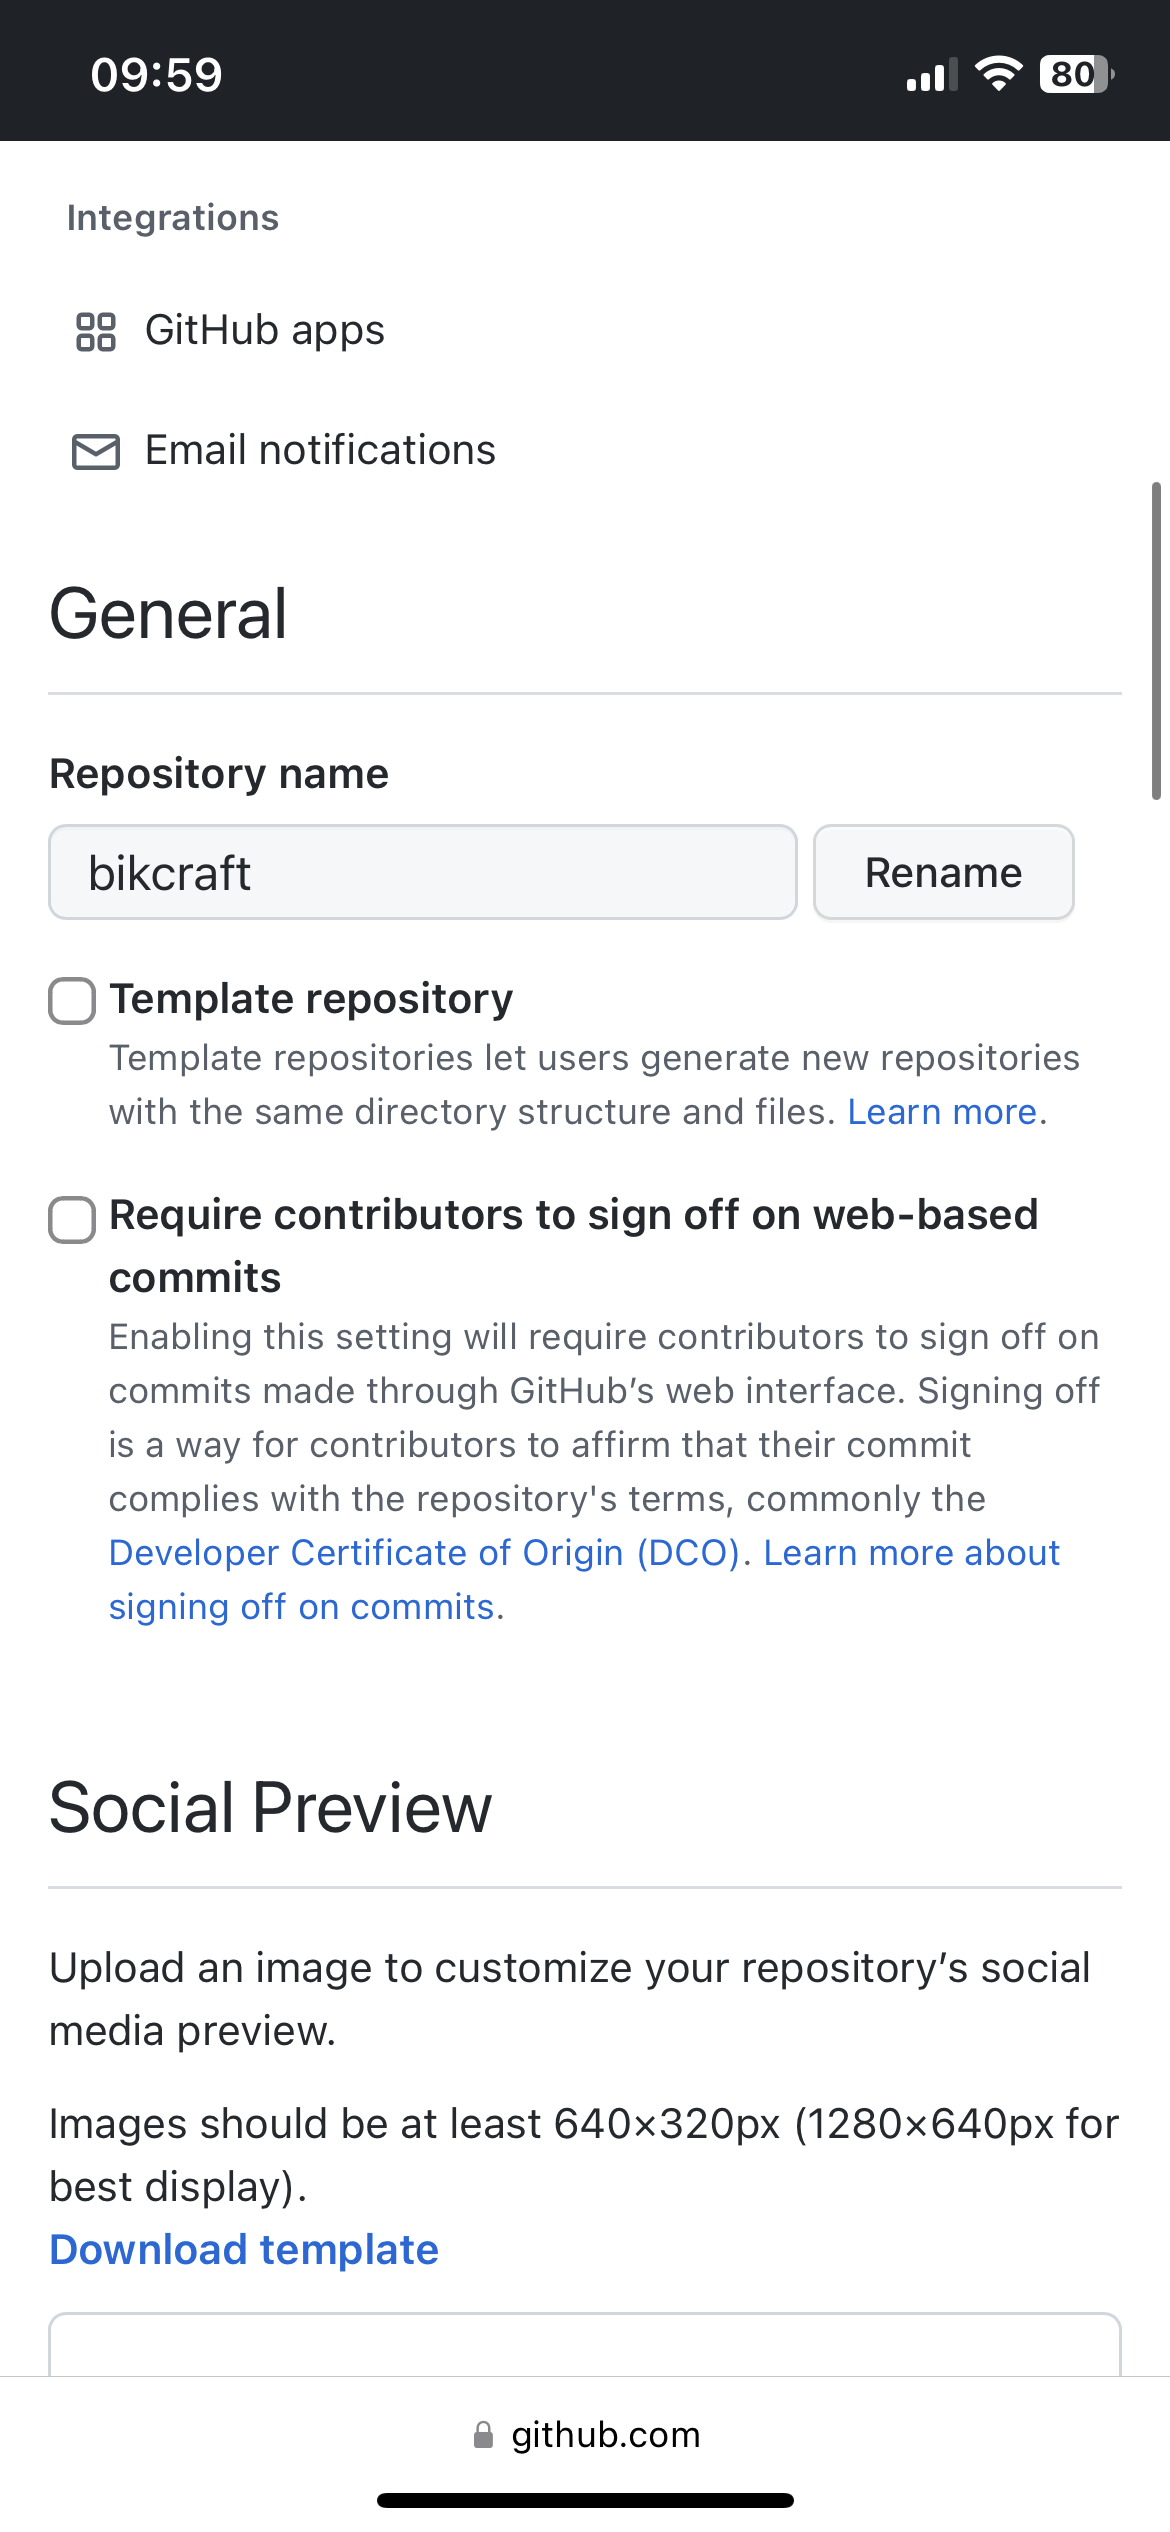Click the repository name field showing bikcraft
1170x2532 pixels.
(422, 872)
